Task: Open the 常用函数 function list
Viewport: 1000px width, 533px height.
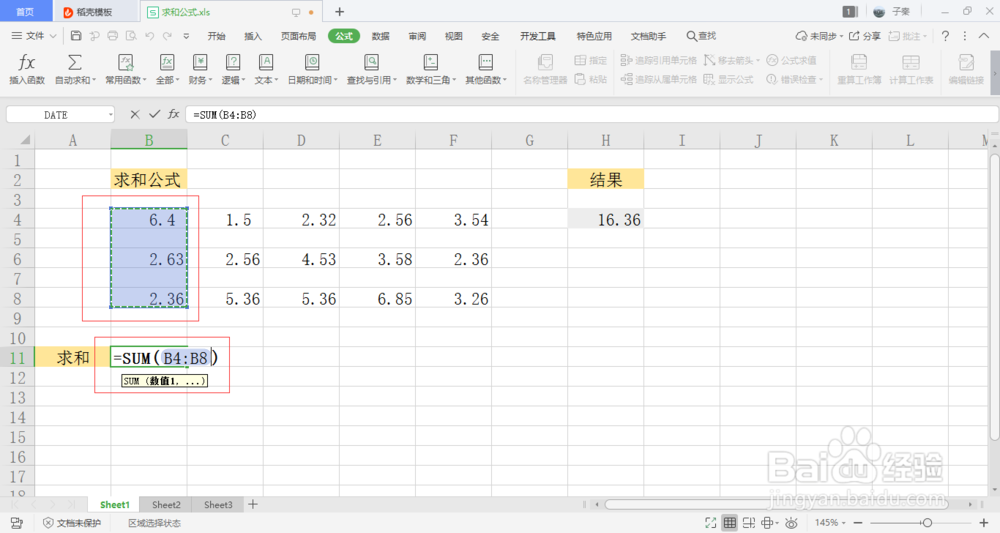Action: click(126, 62)
